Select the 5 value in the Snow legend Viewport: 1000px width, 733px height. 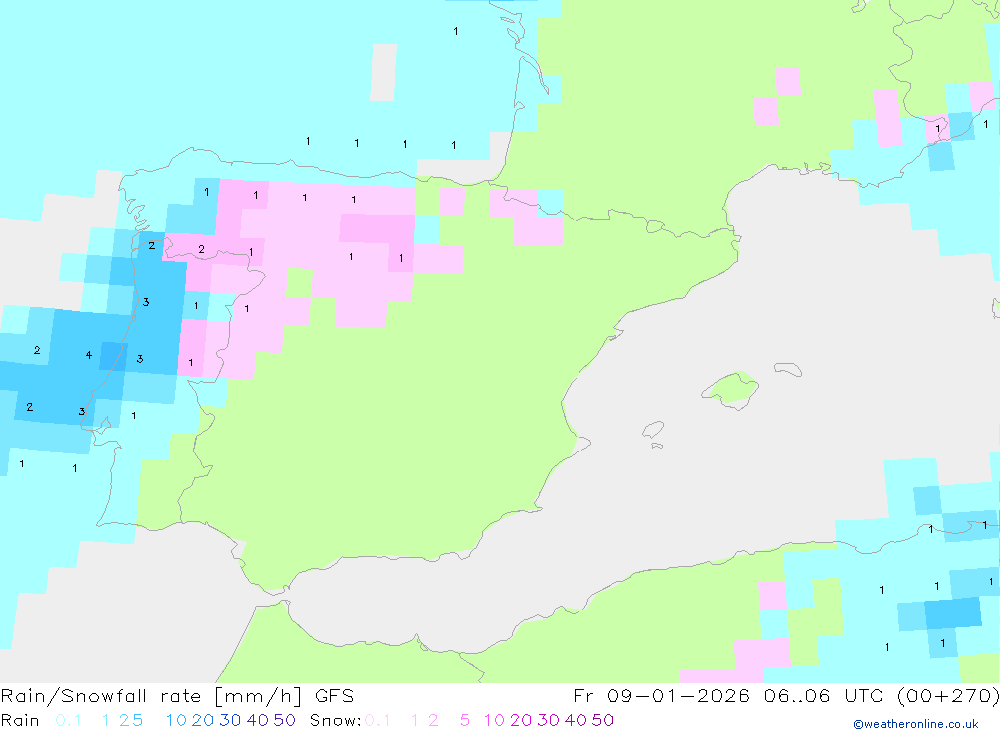coord(465,720)
